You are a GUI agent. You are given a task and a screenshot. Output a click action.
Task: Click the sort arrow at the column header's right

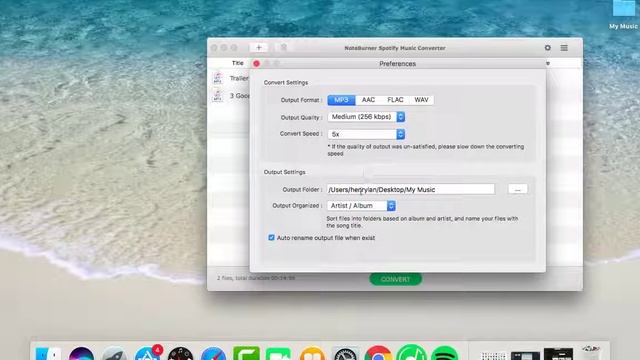coord(548,64)
